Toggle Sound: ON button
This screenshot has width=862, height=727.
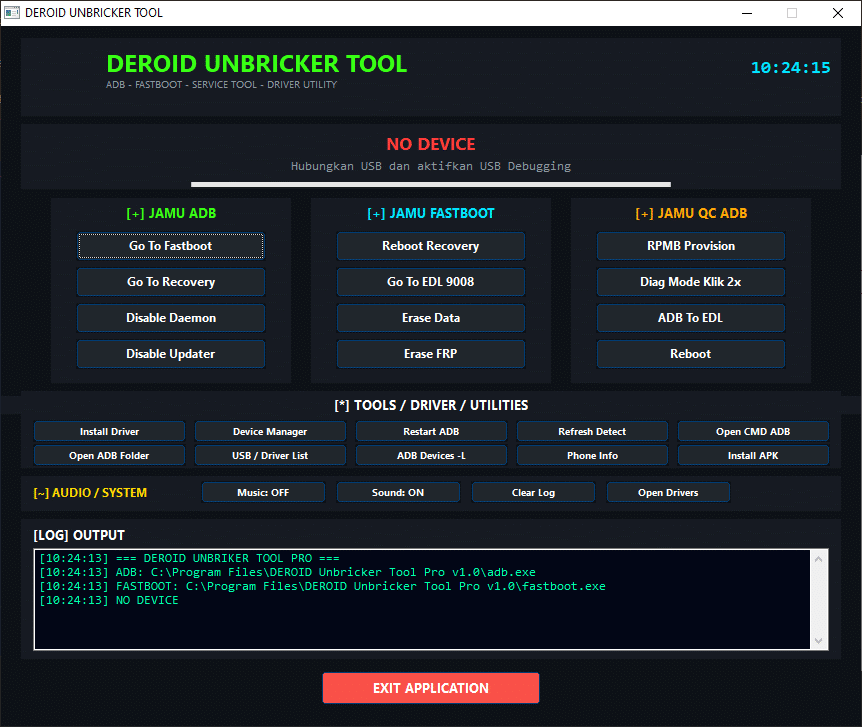(398, 492)
